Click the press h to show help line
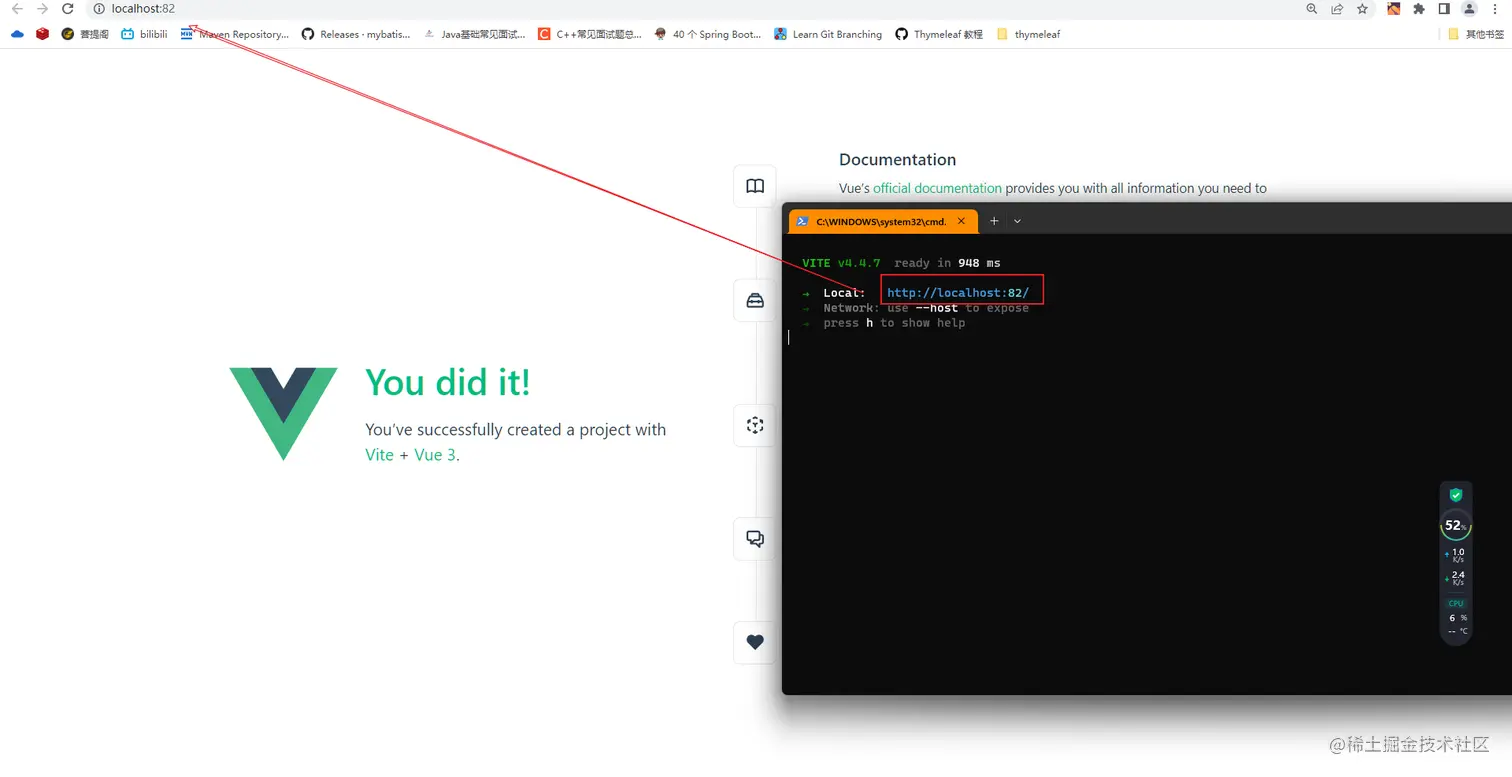The height and width of the screenshot is (777, 1512). tap(894, 323)
